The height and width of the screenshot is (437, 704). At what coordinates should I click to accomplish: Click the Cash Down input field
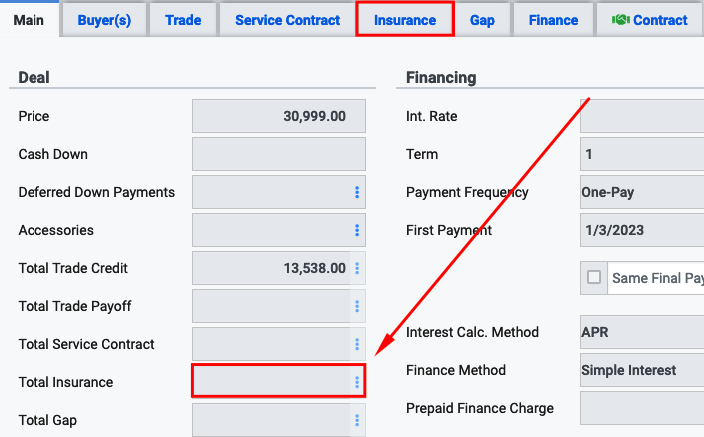point(279,154)
